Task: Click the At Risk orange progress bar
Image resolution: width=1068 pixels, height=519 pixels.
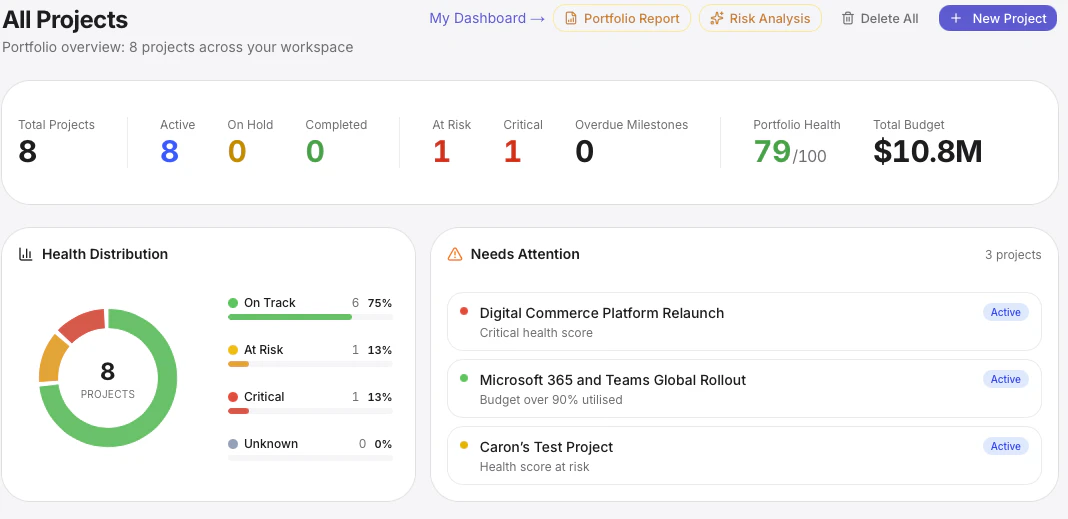Action: pos(238,364)
